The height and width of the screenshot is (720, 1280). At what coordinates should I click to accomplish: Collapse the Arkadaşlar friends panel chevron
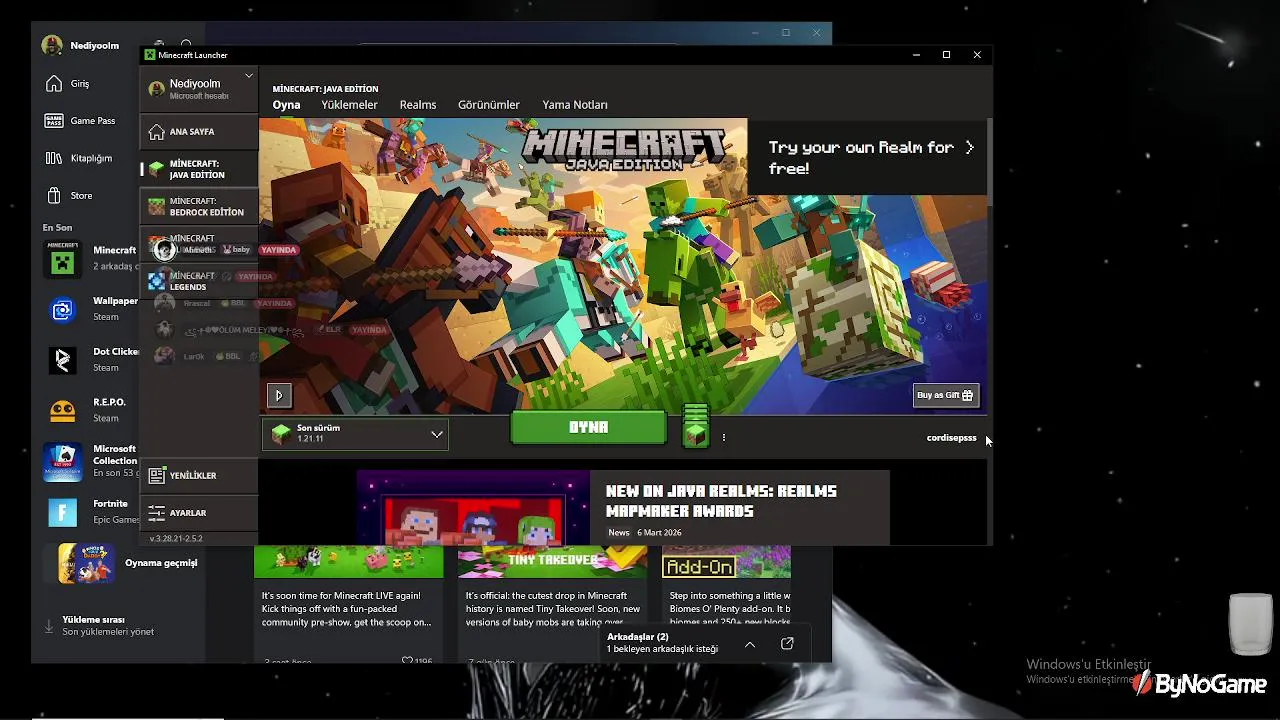click(x=750, y=644)
